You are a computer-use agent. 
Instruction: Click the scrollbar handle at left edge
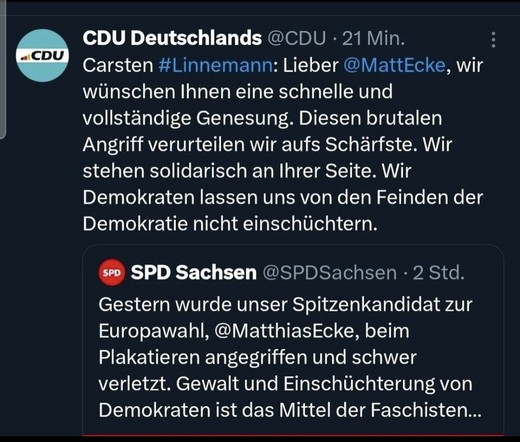pos(3,68)
